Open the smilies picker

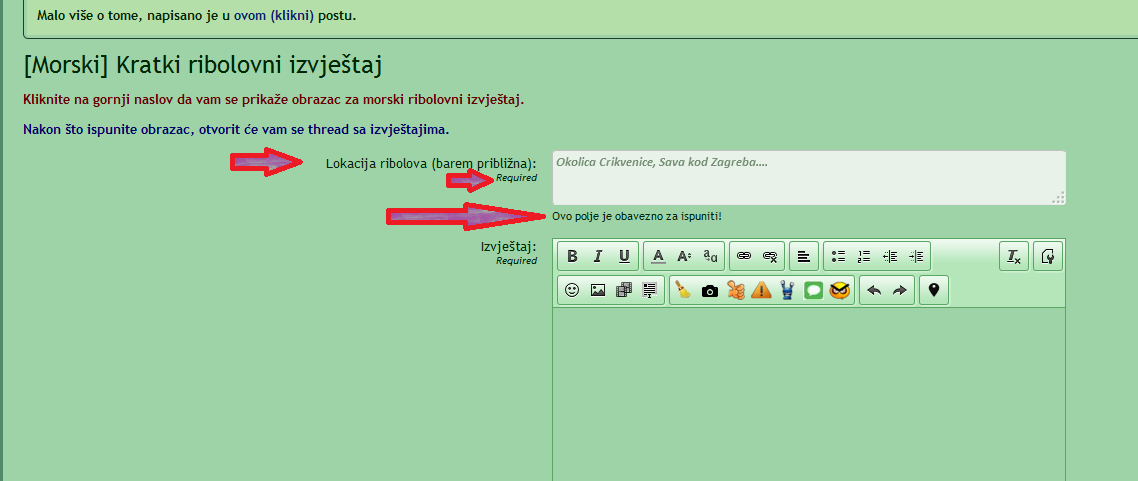pos(572,290)
